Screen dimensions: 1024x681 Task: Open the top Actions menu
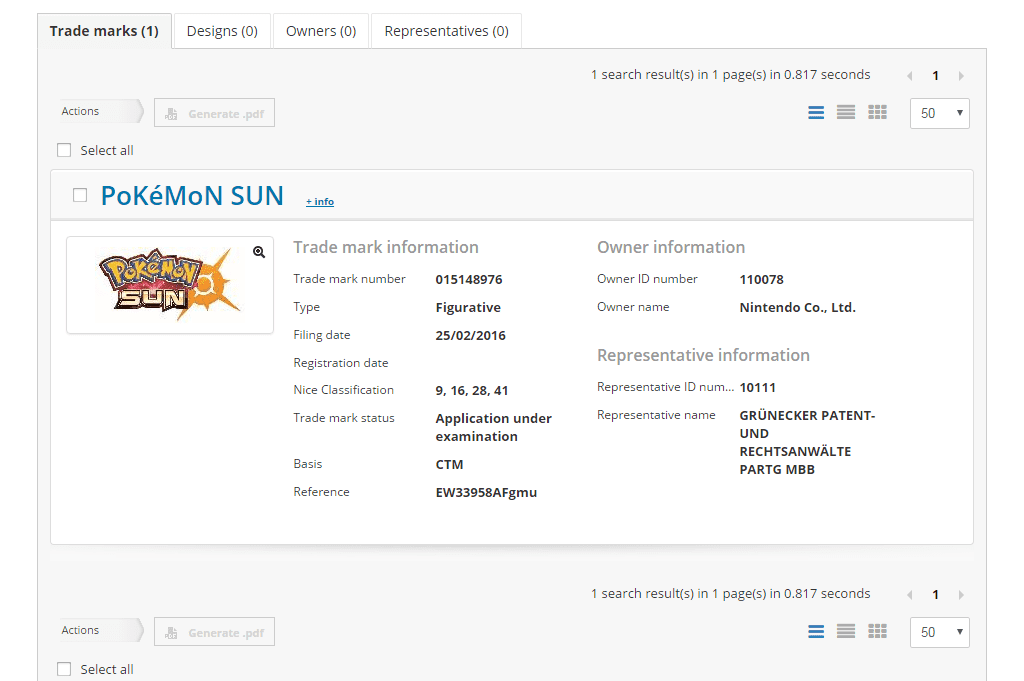click(101, 112)
